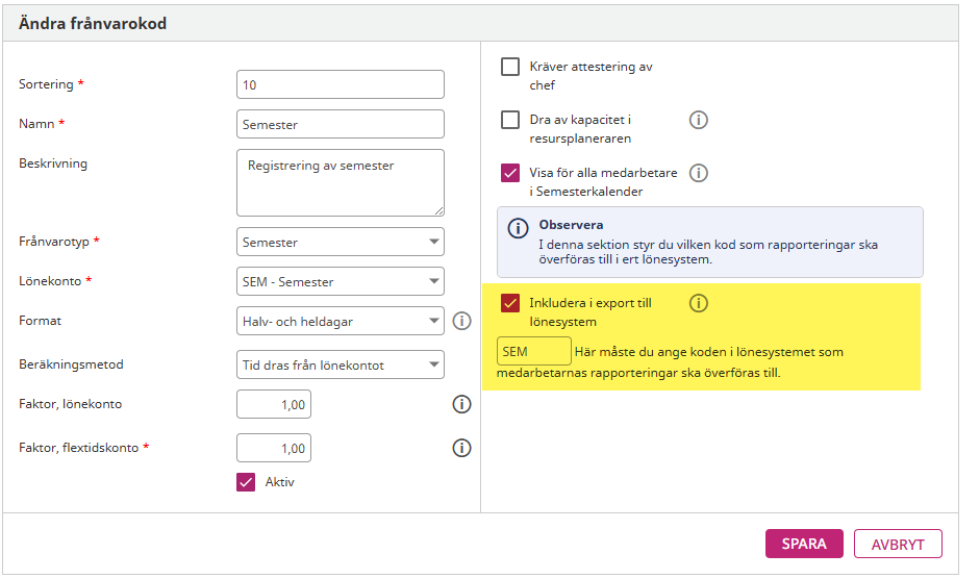Image resolution: width=963 pixels, height=579 pixels.
Task: Open the Format dropdown showing Halv- och heldagar
Action: (338, 321)
